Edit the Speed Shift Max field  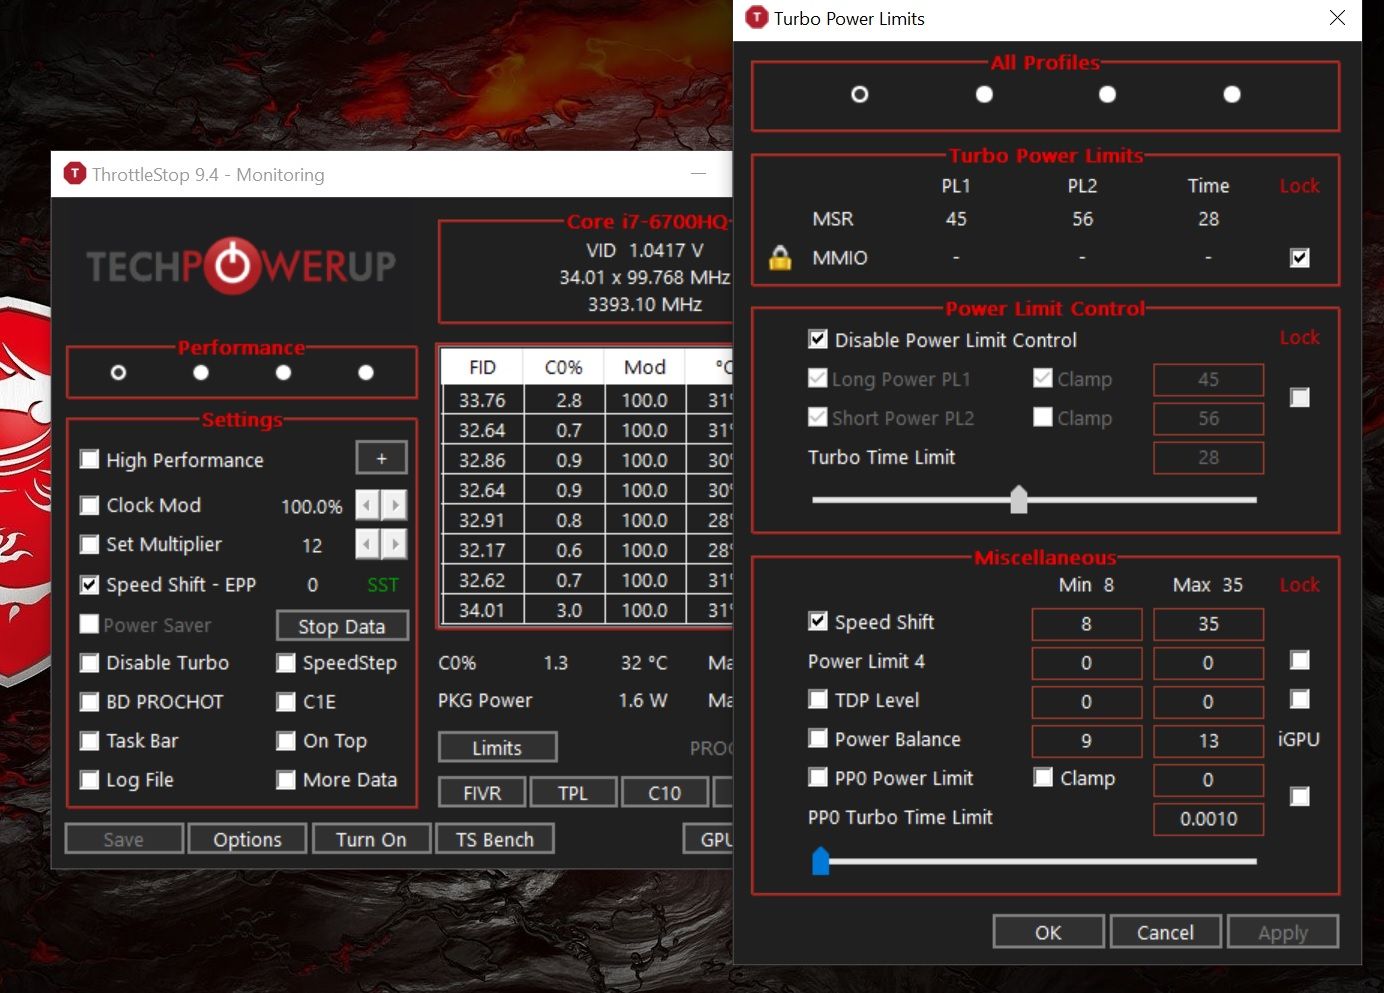click(1208, 624)
